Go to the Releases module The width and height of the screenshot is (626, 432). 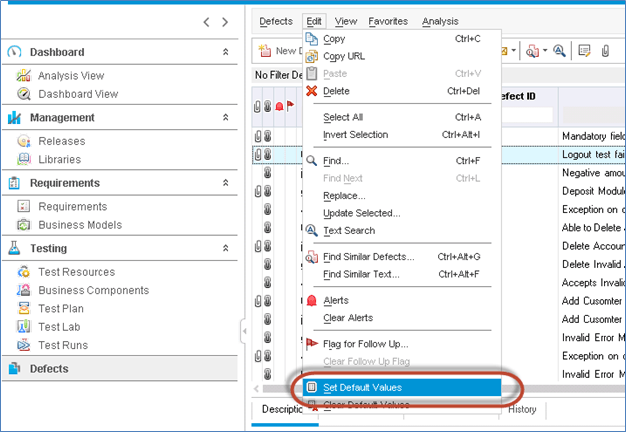point(61,142)
